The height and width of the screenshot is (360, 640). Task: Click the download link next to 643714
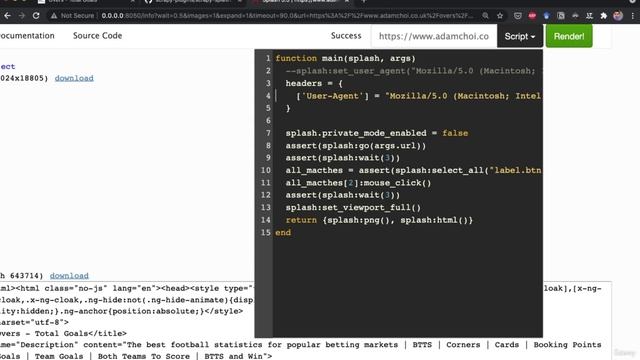[69, 276]
